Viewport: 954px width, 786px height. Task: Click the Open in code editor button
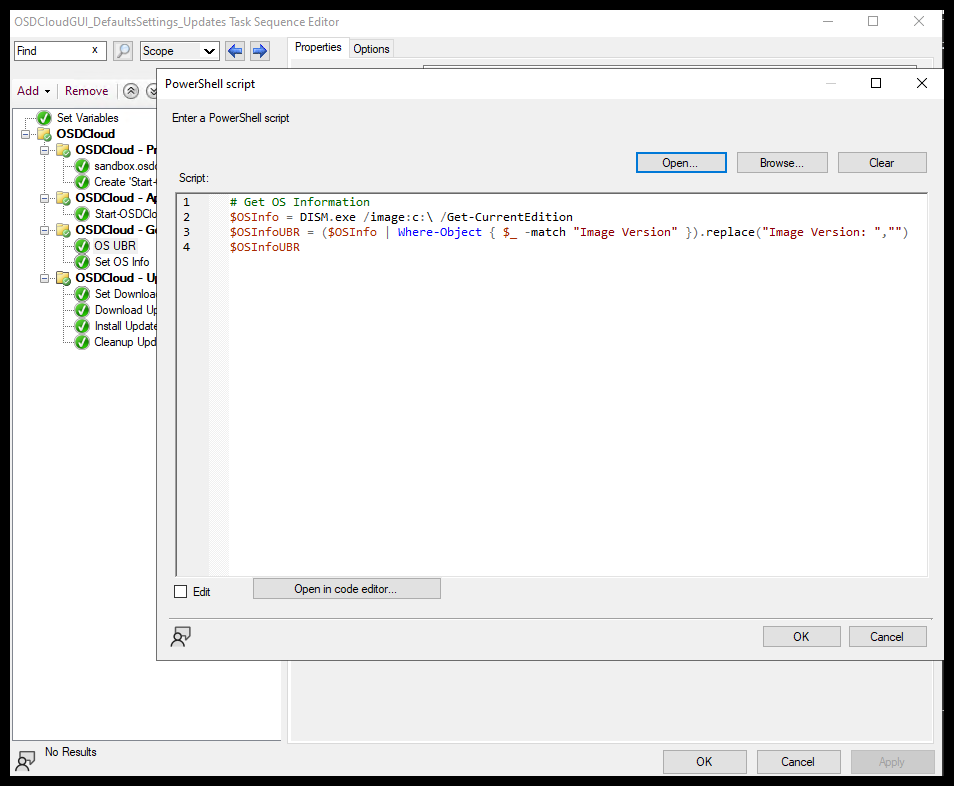[346, 588]
